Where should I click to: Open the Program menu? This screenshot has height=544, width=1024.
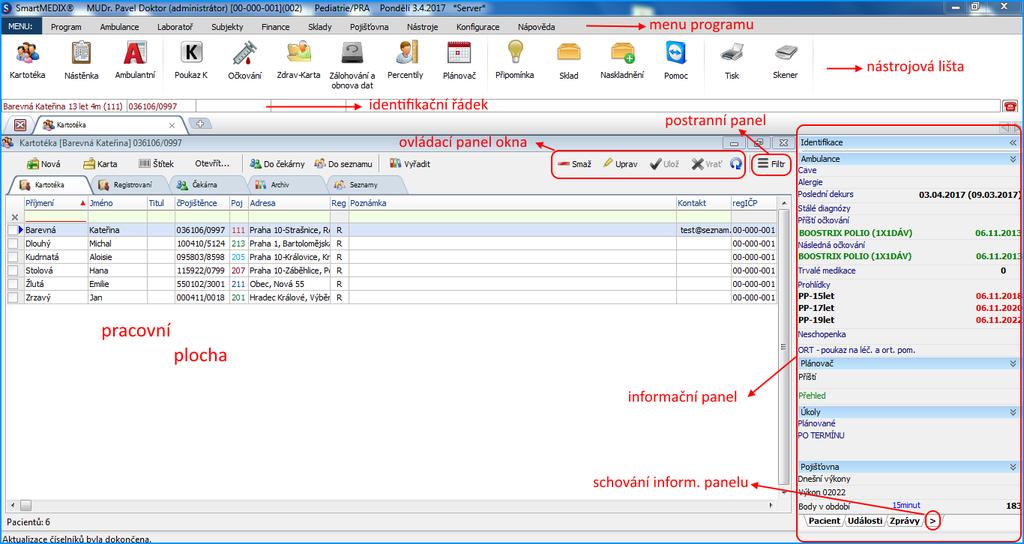(66, 27)
